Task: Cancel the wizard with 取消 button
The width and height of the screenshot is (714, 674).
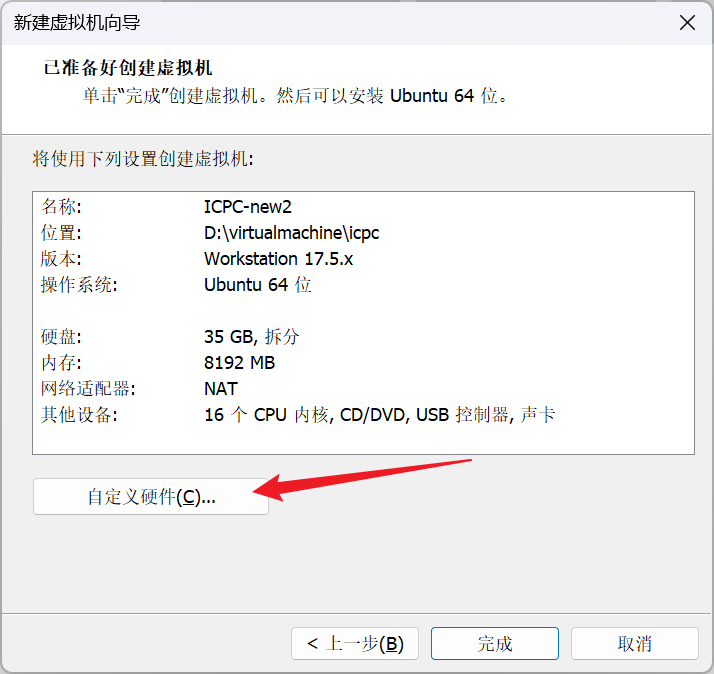Action: [634, 644]
